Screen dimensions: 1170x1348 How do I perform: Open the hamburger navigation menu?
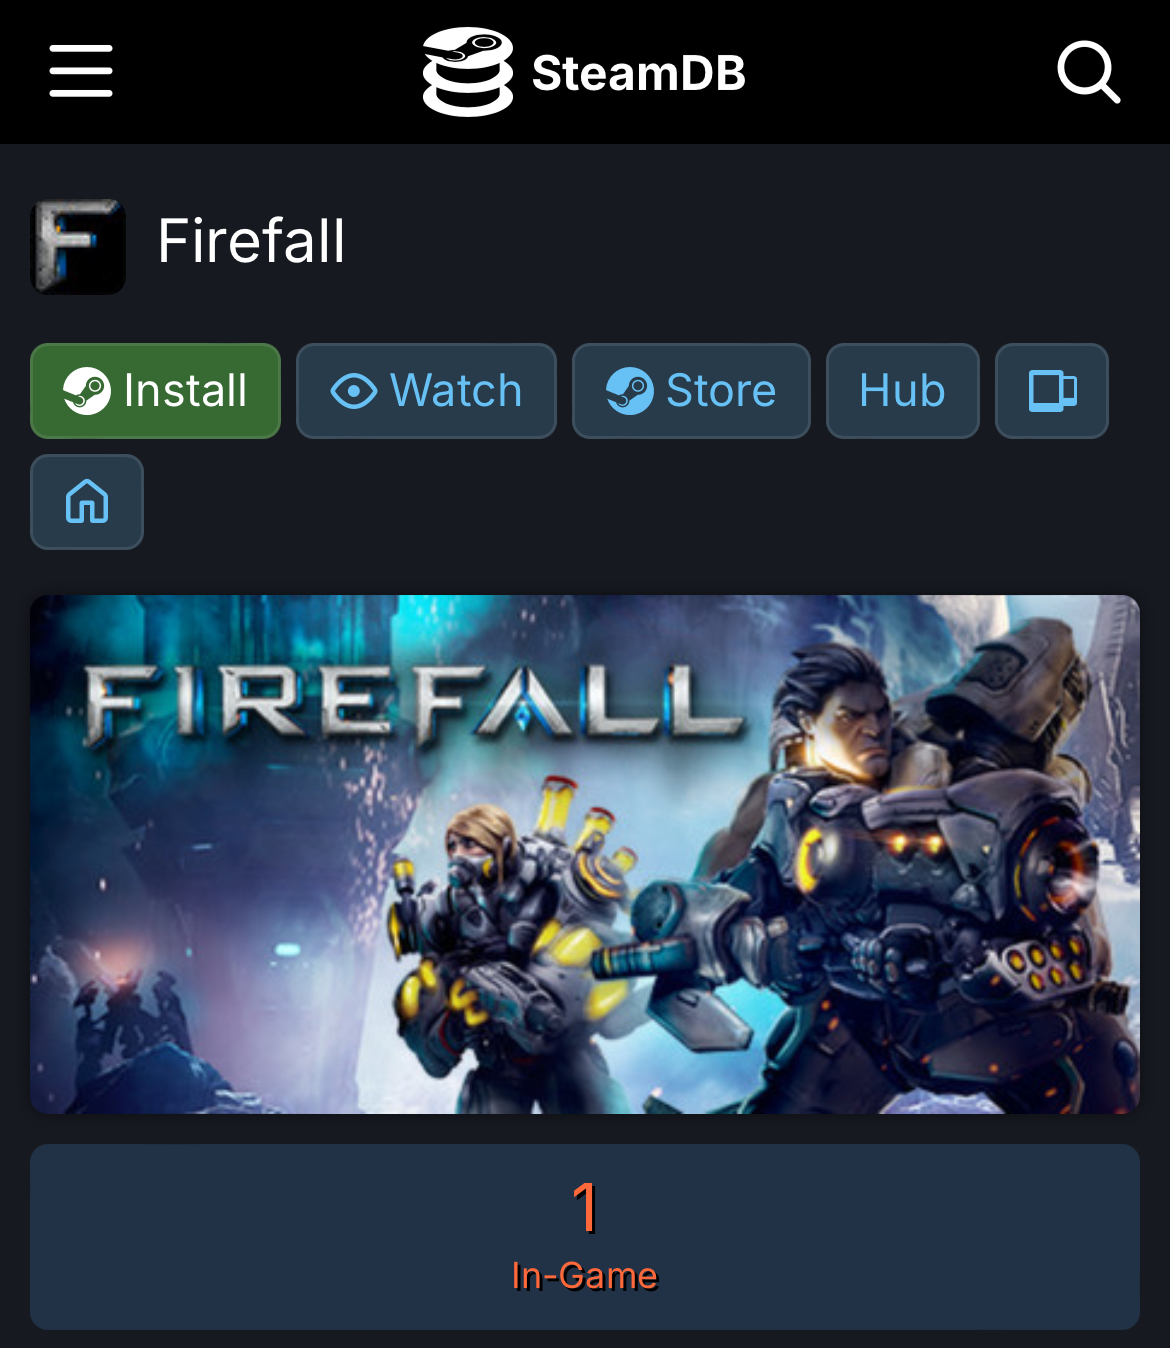pyautogui.click(x=81, y=71)
